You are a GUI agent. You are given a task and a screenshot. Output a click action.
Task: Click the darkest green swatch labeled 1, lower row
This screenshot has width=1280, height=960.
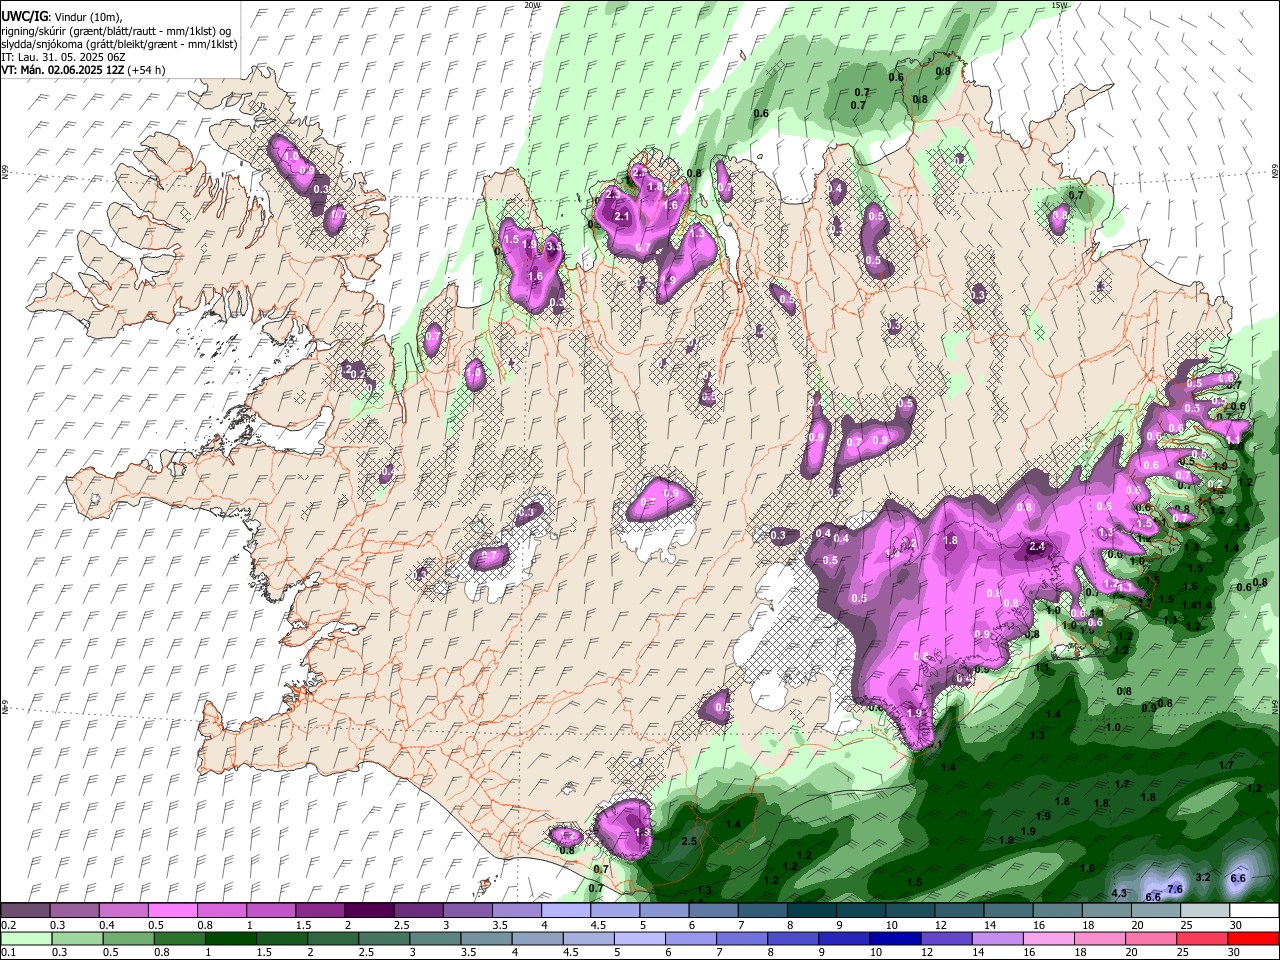pyautogui.click(x=231, y=939)
